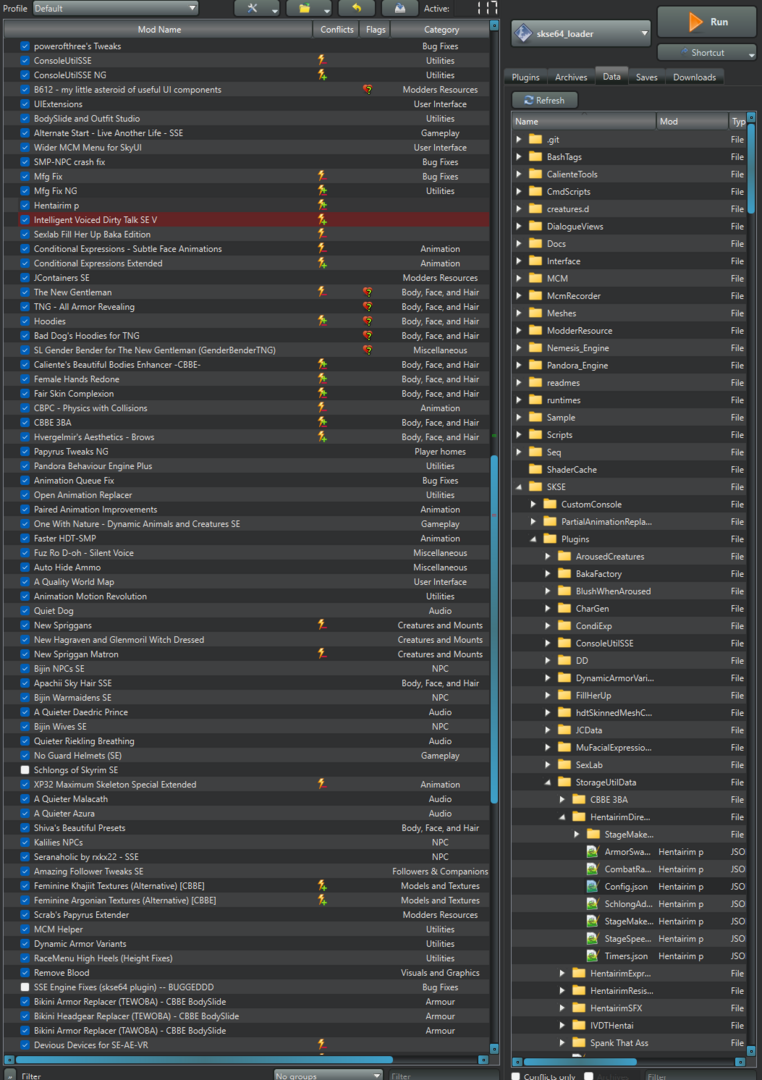
Task: Uncheck MCM Helper mod checkbox
Action: 25,929
